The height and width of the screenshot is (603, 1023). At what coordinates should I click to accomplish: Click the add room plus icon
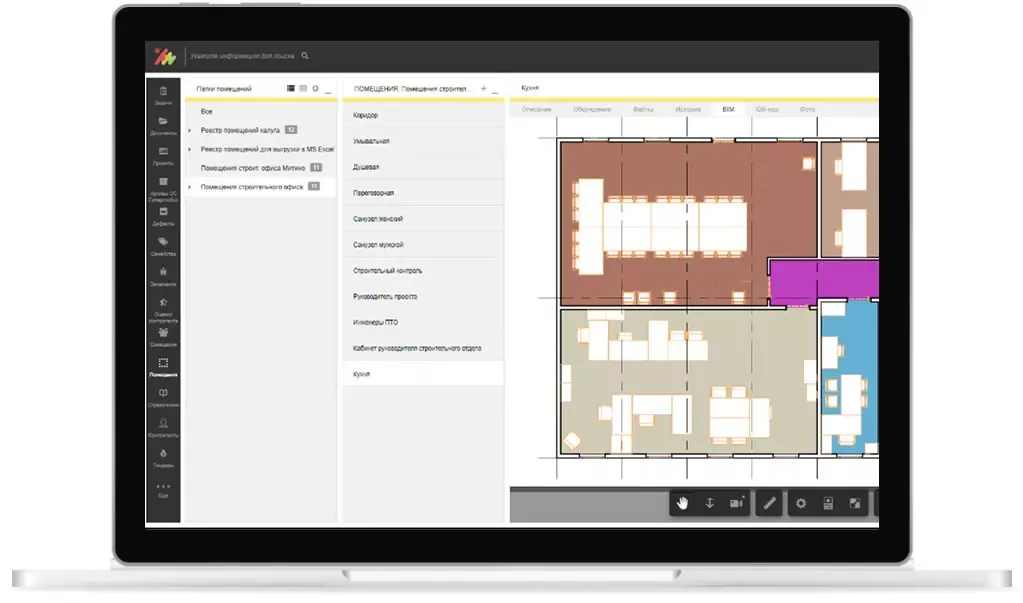click(483, 89)
